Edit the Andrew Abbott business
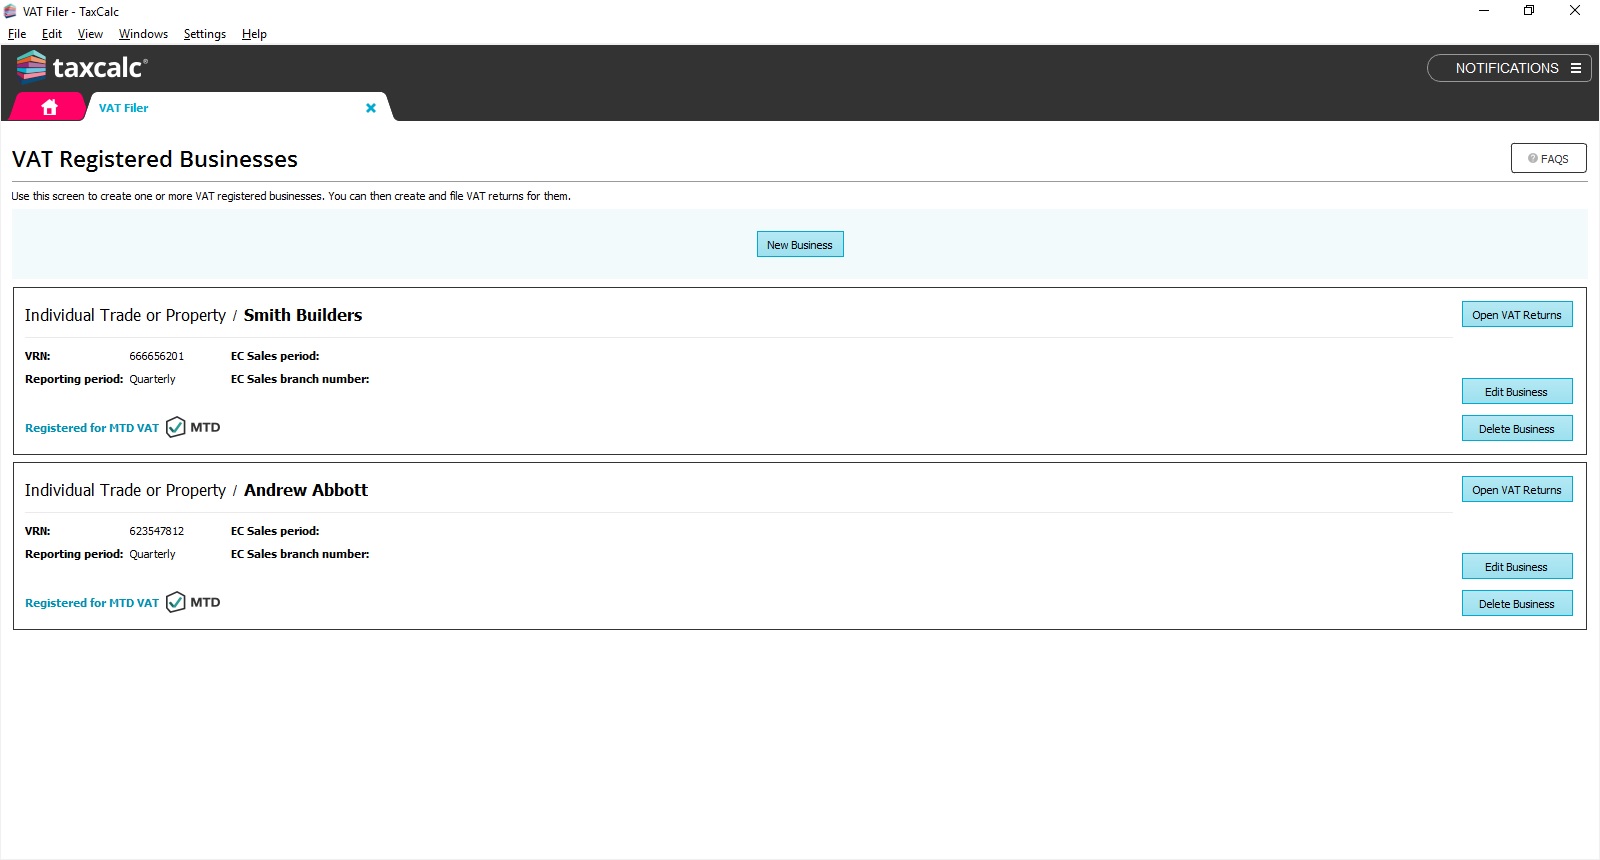 coord(1516,567)
